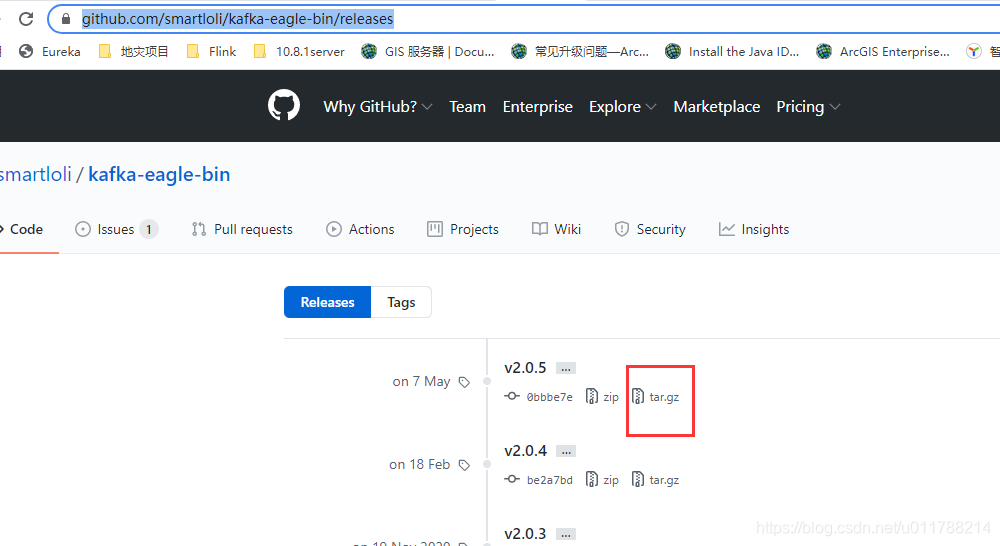
Task: Open the smartloli owner profile link
Action: point(35,174)
